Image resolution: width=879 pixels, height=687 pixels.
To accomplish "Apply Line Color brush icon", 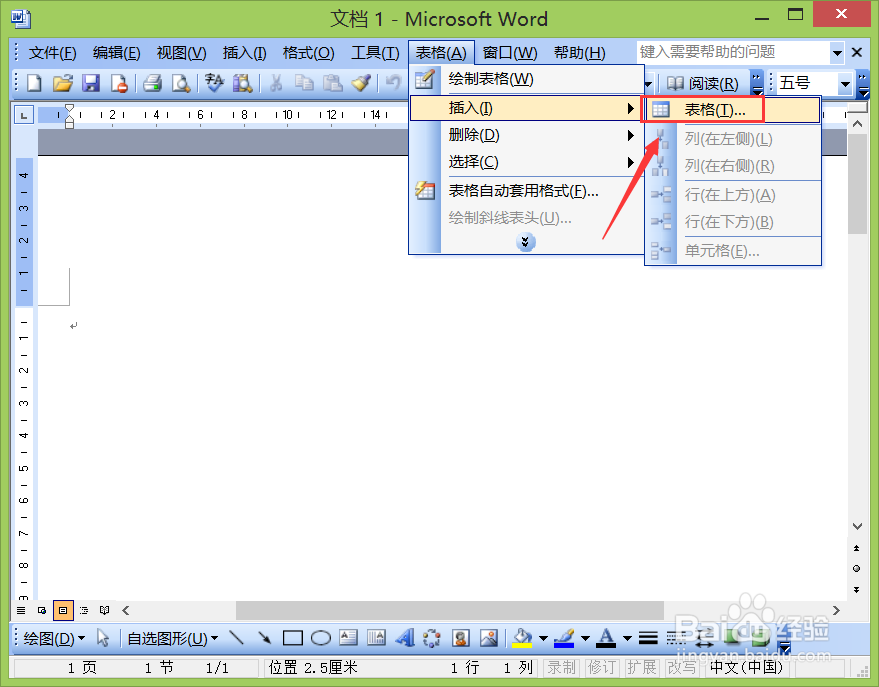I will tap(565, 638).
